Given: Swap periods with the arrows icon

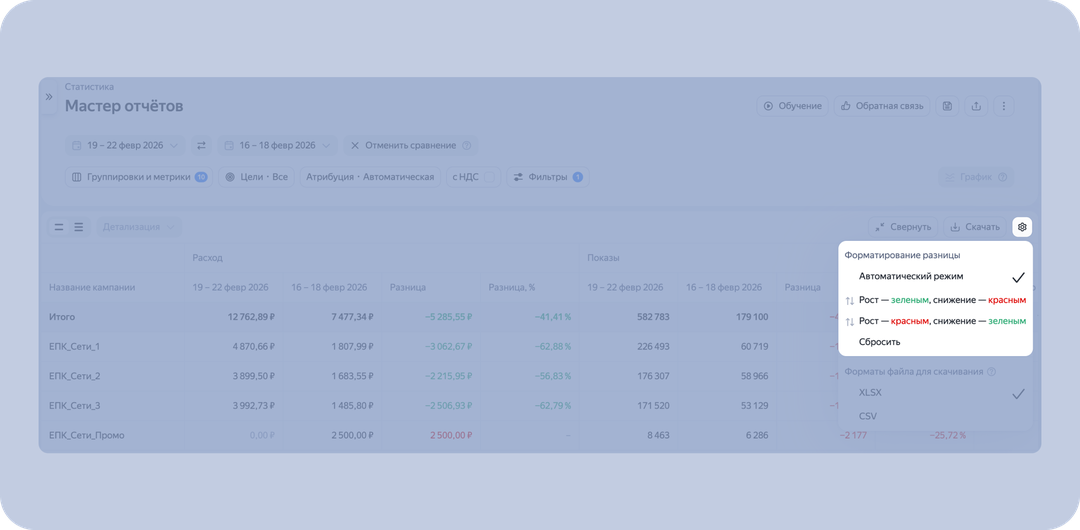Looking at the screenshot, I should point(201,145).
